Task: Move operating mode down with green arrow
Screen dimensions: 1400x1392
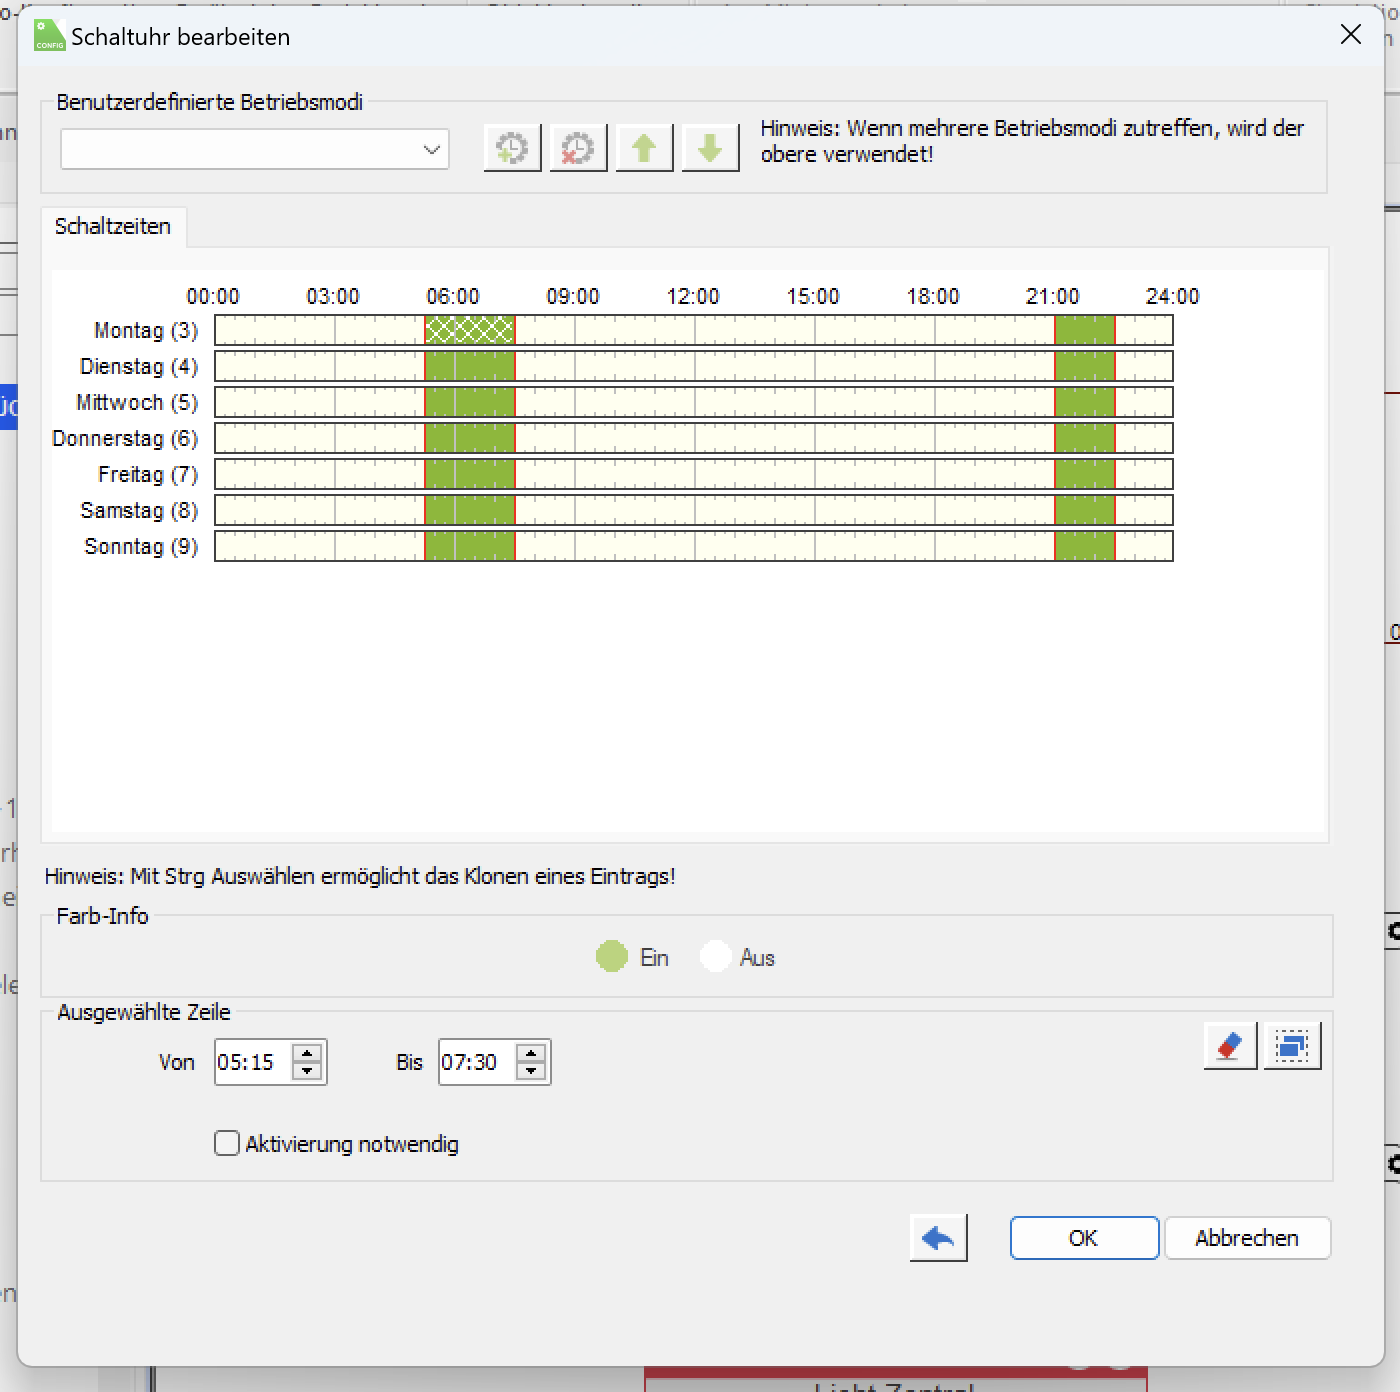Action: 710,149
